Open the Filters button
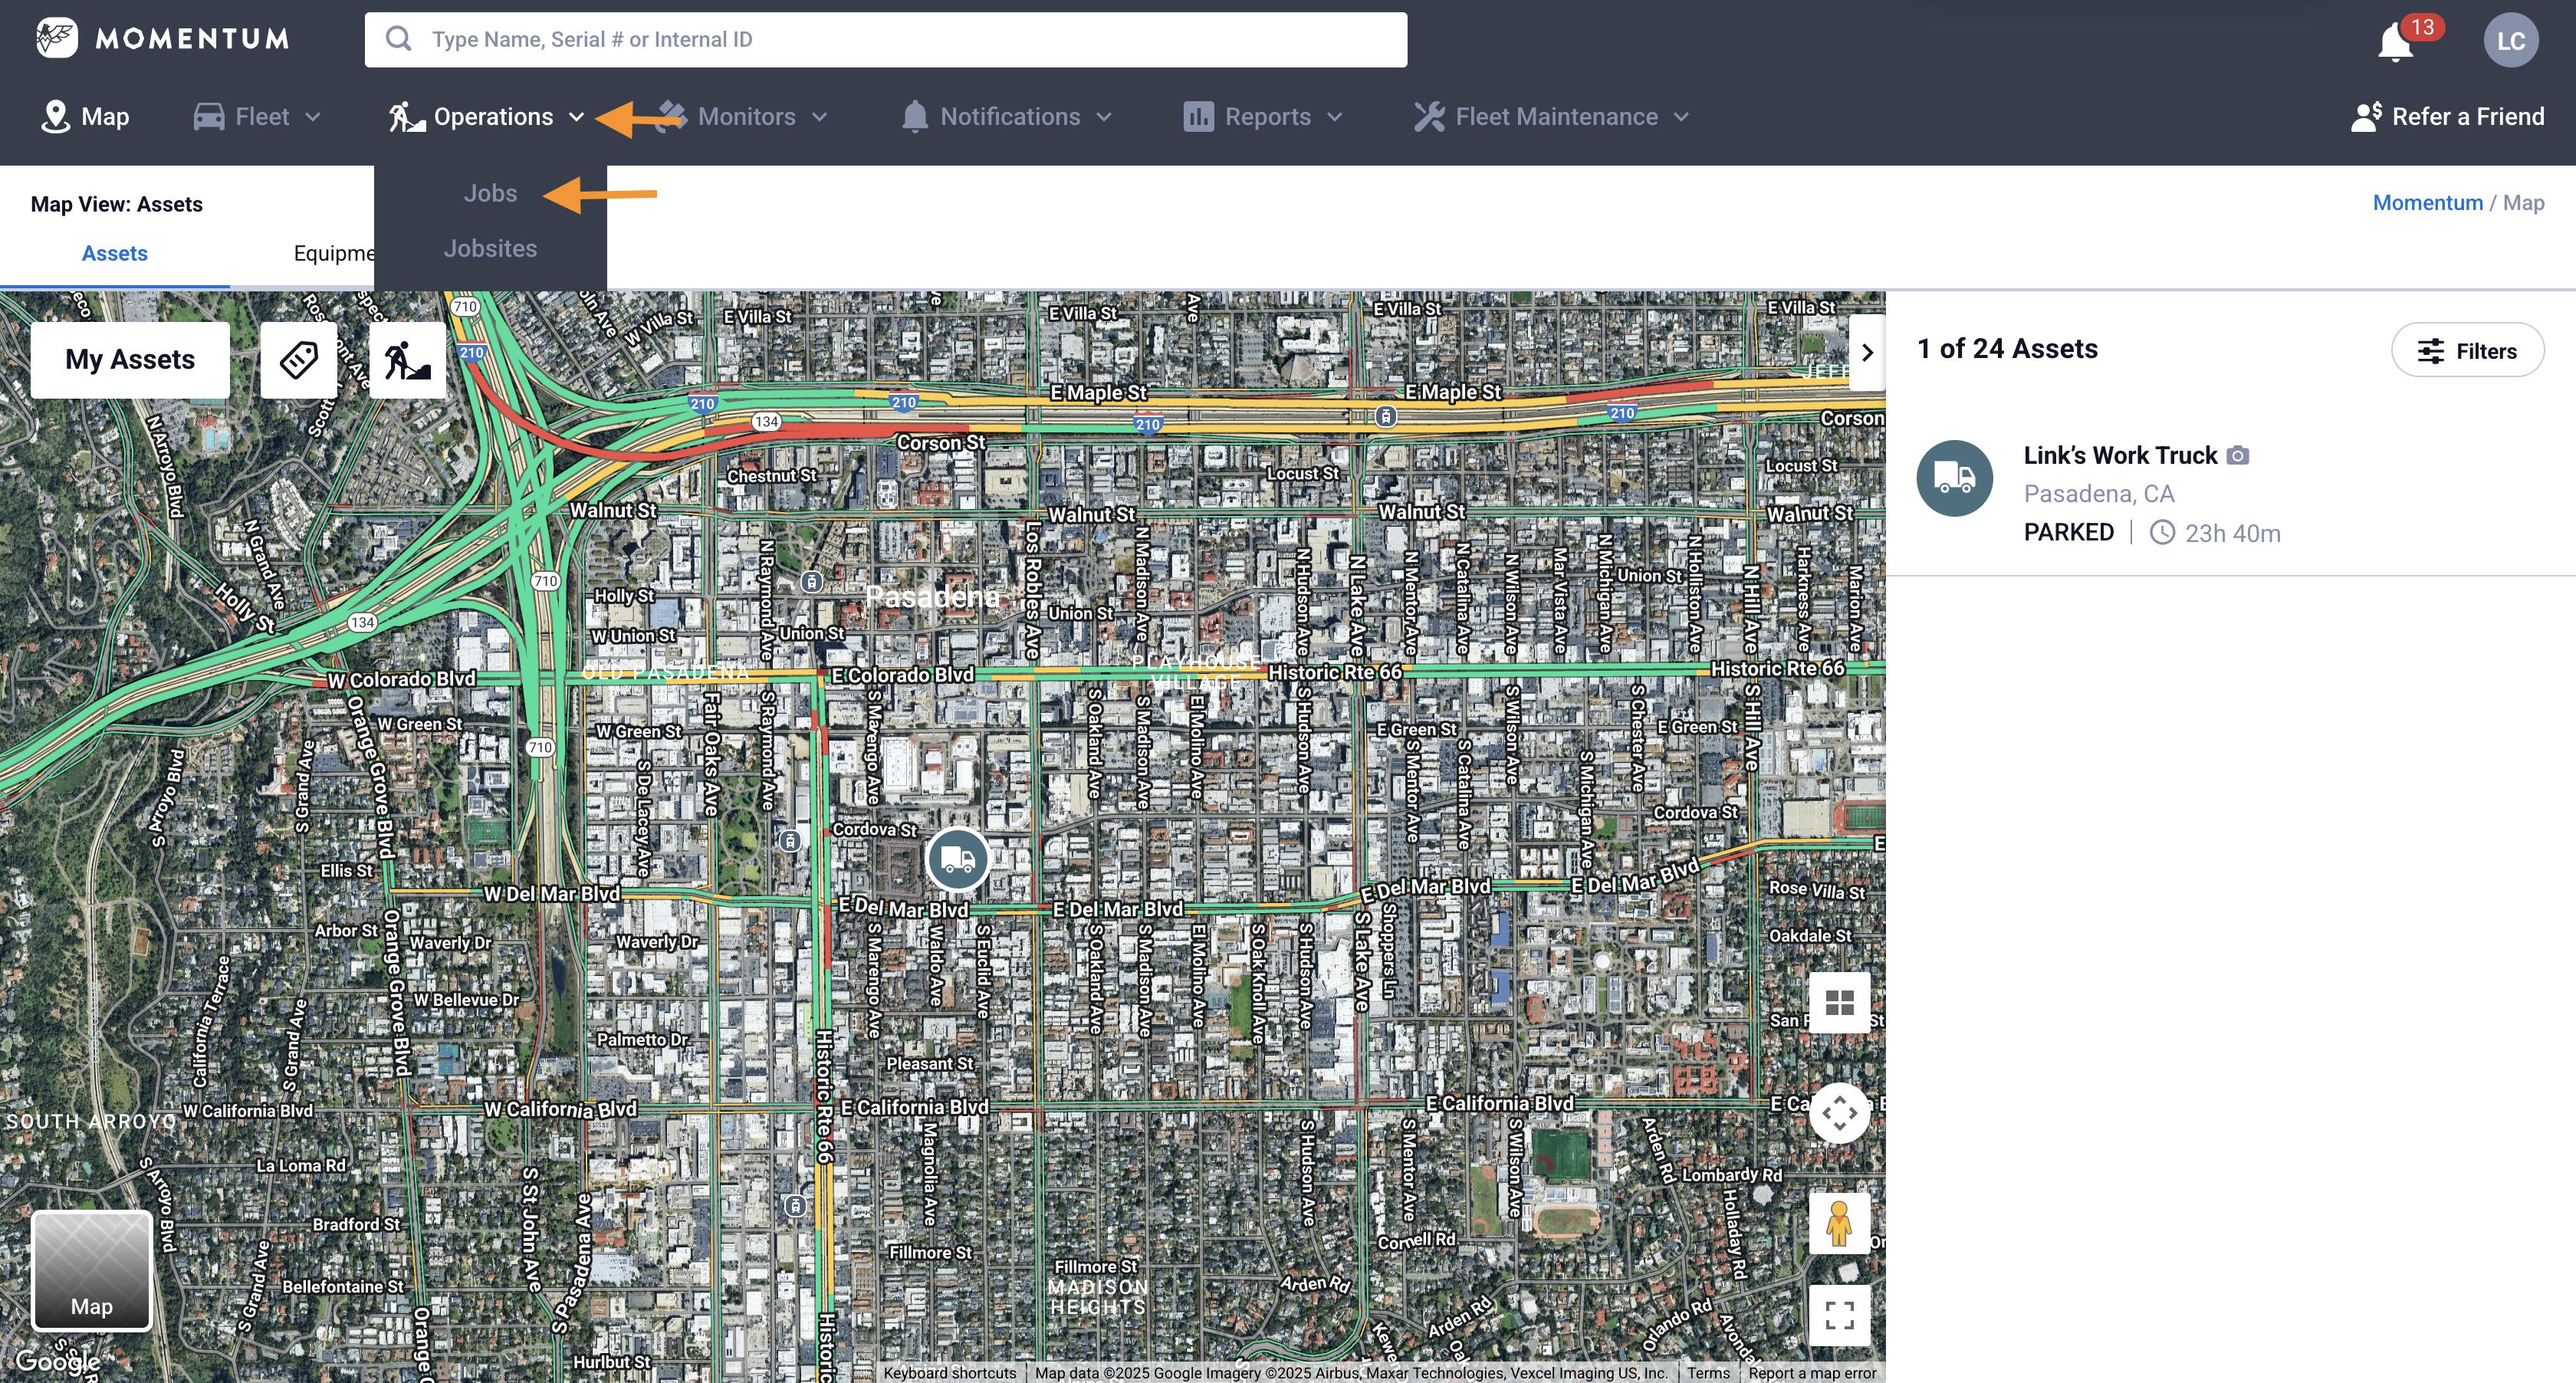The height and width of the screenshot is (1383, 2576). 2467,350
